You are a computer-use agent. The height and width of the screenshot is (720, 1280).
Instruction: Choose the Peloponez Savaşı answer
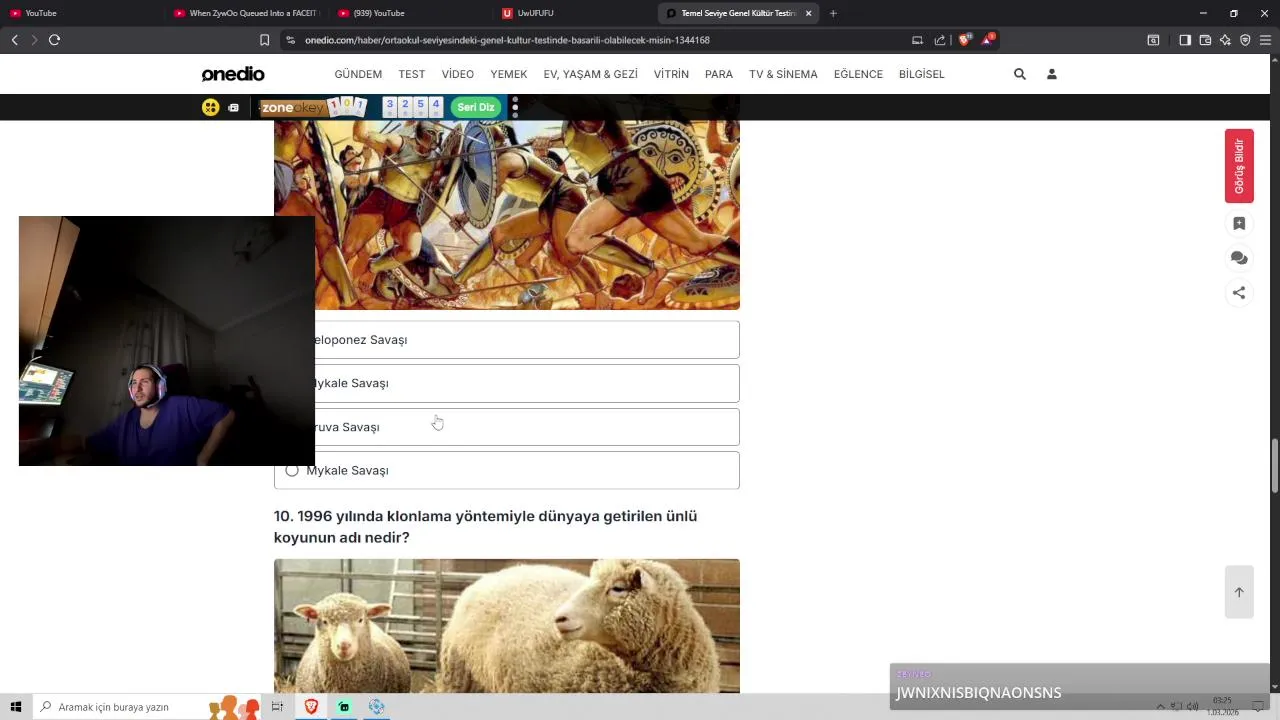point(506,340)
